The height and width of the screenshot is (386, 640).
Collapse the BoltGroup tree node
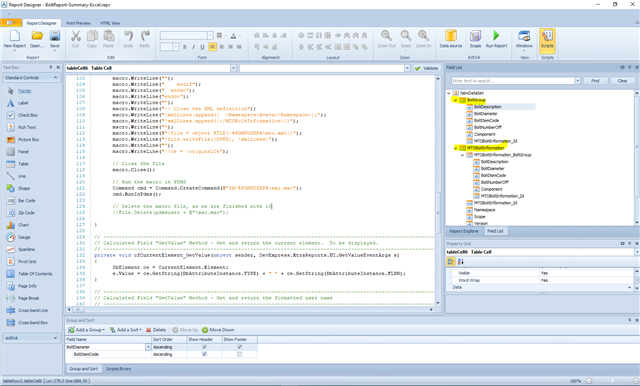pyautogui.click(x=456, y=100)
